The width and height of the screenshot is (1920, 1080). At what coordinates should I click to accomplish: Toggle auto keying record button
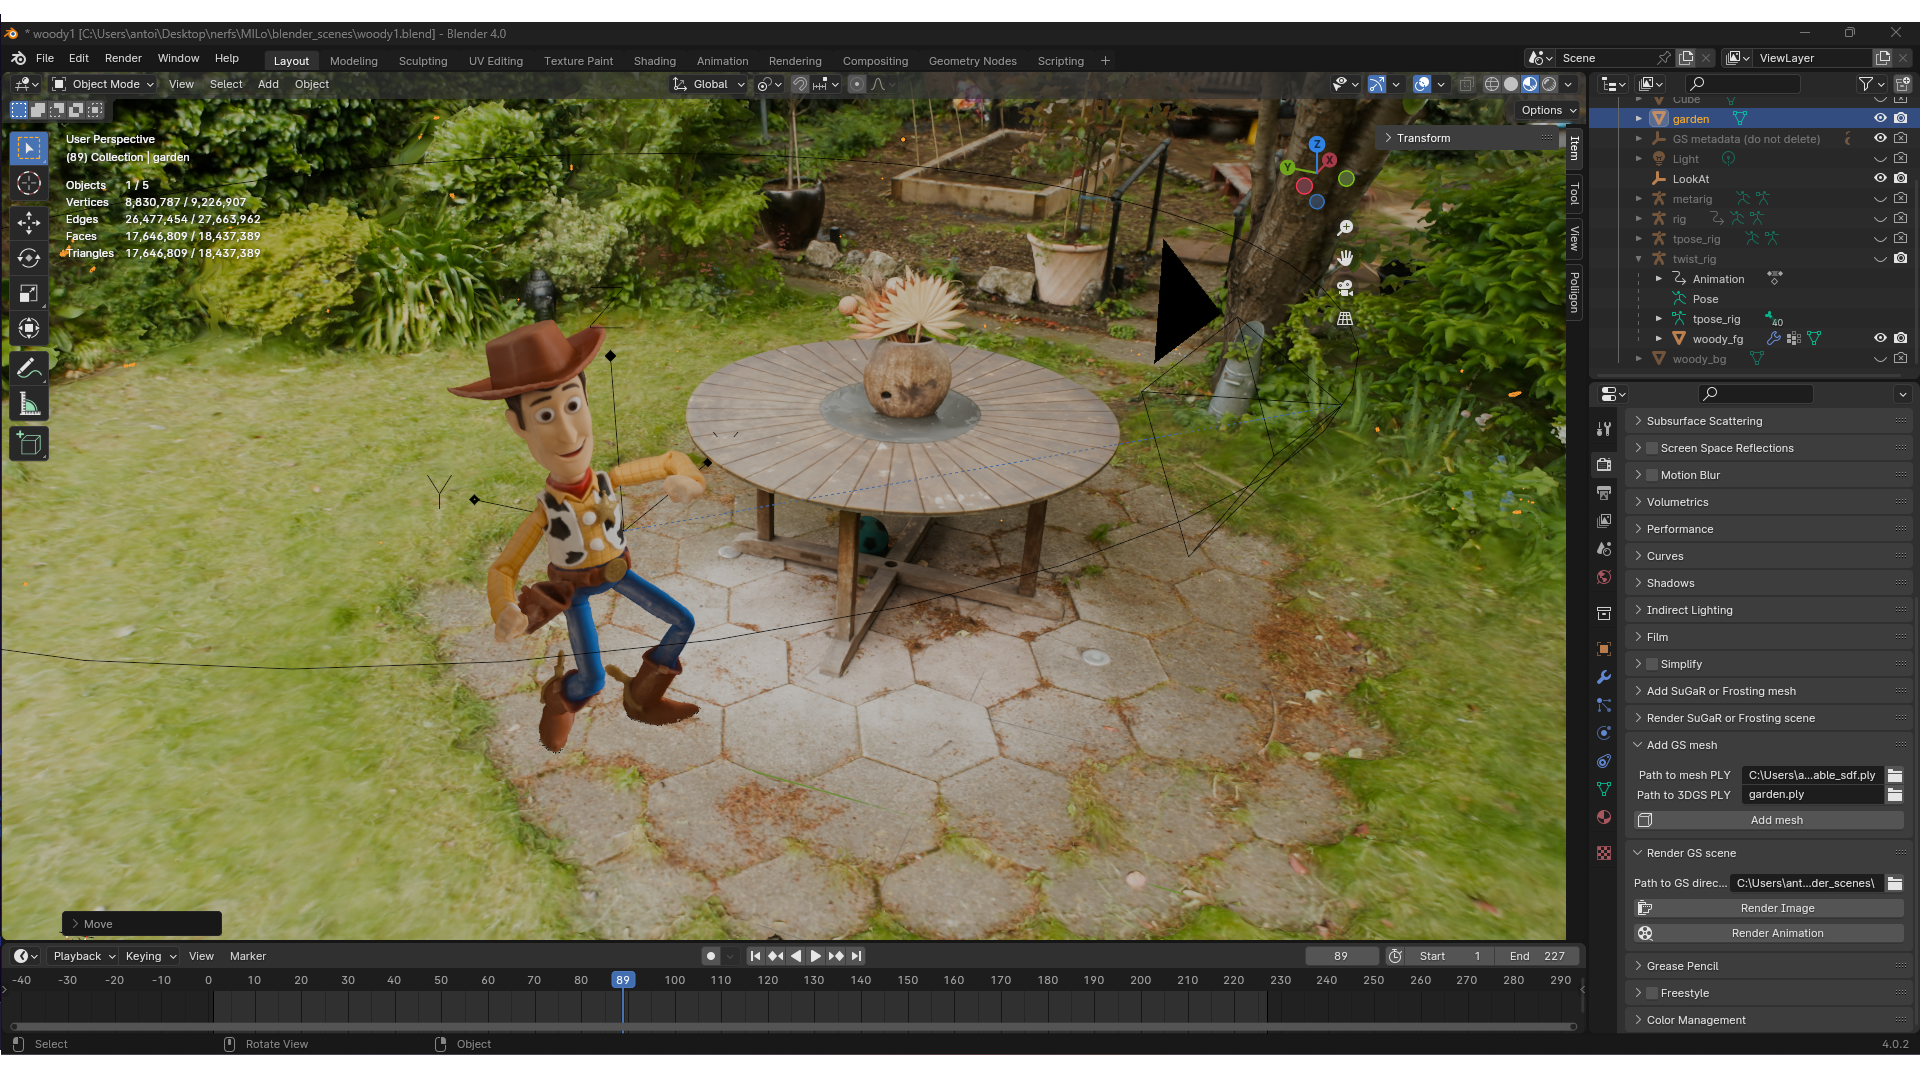[x=711, y=956]
